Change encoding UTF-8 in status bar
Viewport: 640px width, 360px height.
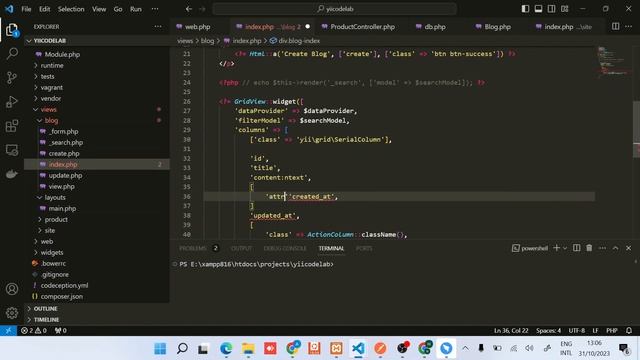coord(577,331)
